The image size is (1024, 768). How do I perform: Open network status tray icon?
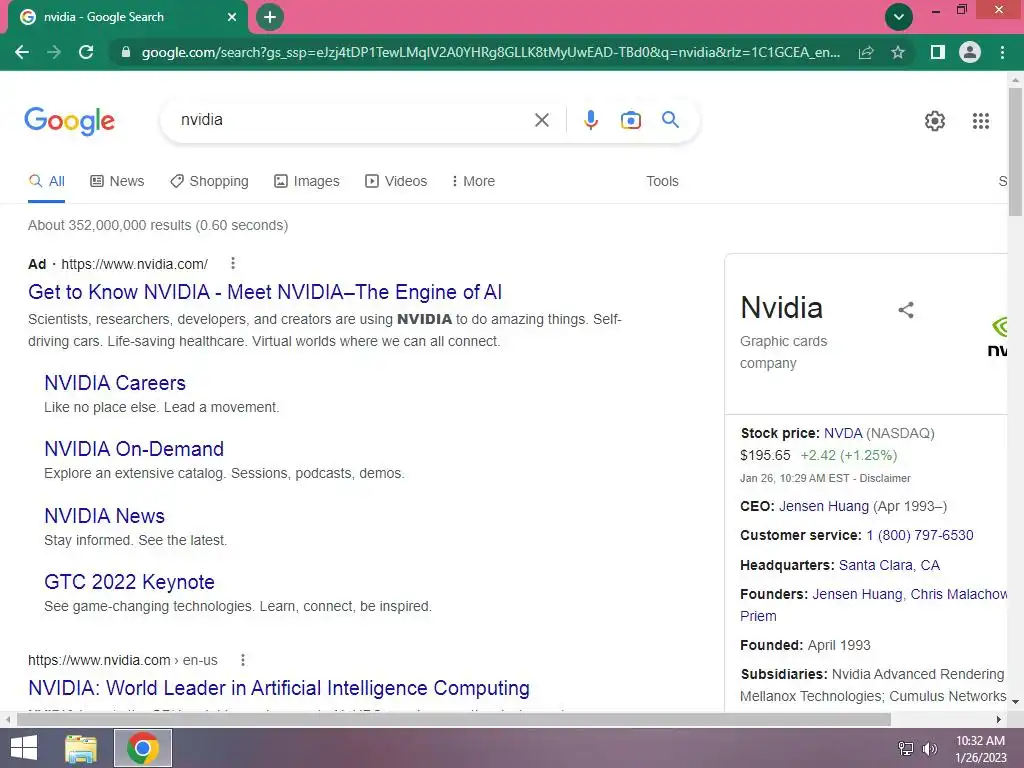(906, 749)
